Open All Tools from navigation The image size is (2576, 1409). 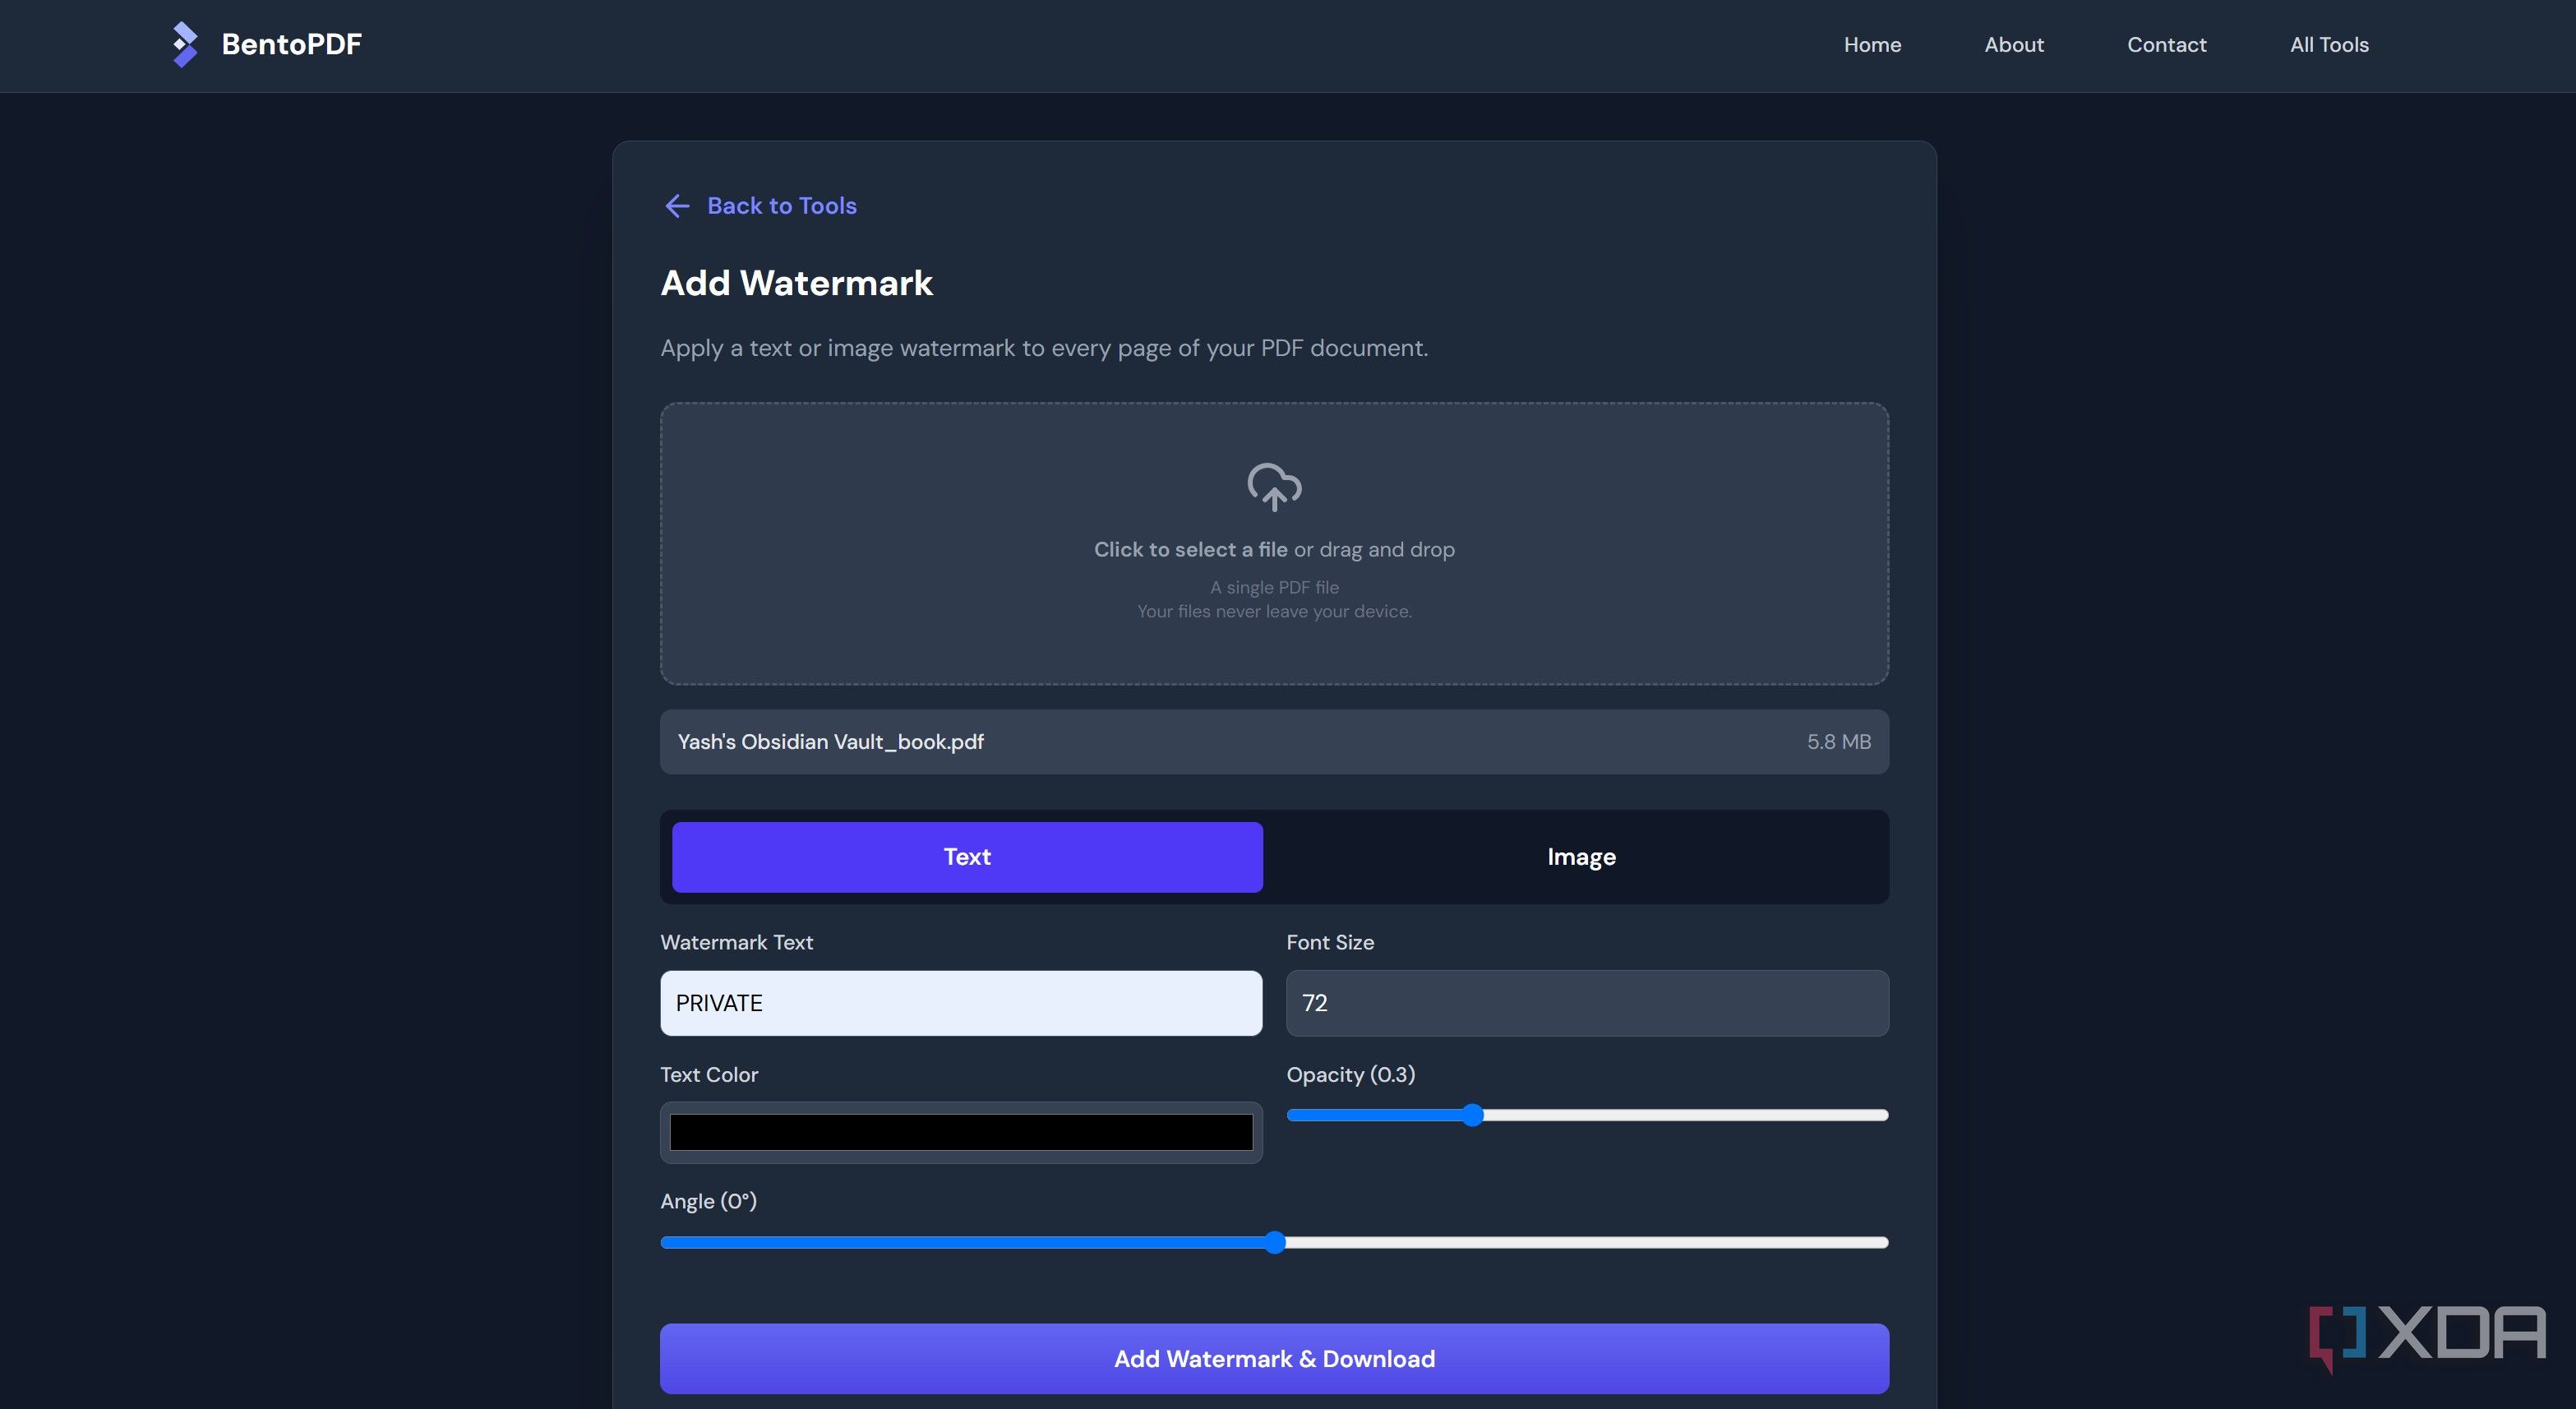[x=2329, y=45]
